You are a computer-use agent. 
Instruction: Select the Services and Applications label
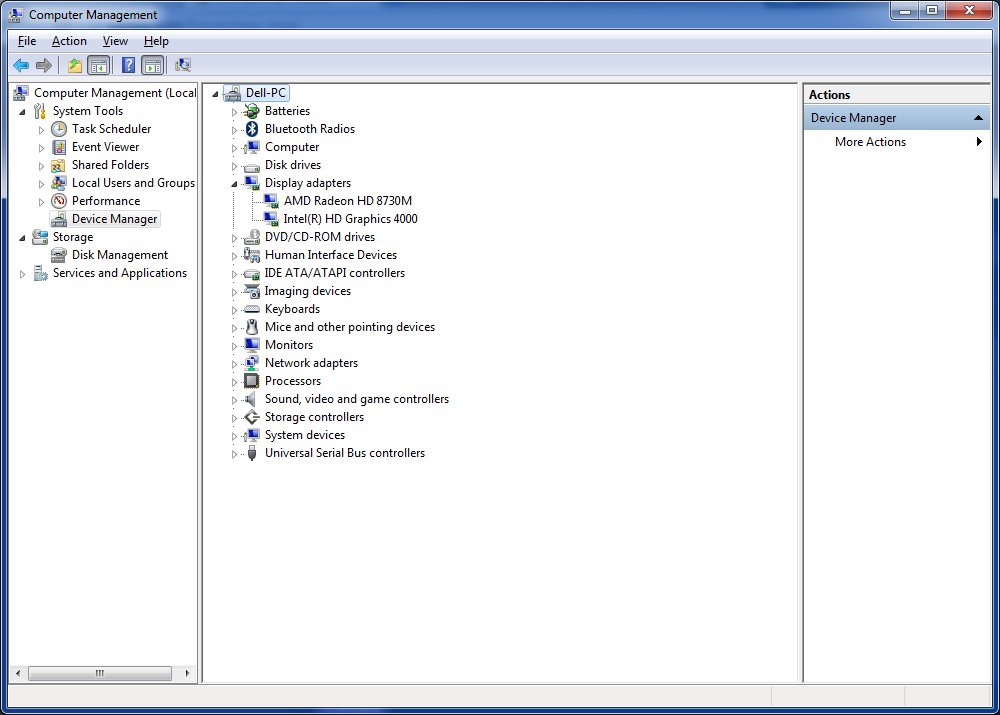coord(120,273)
